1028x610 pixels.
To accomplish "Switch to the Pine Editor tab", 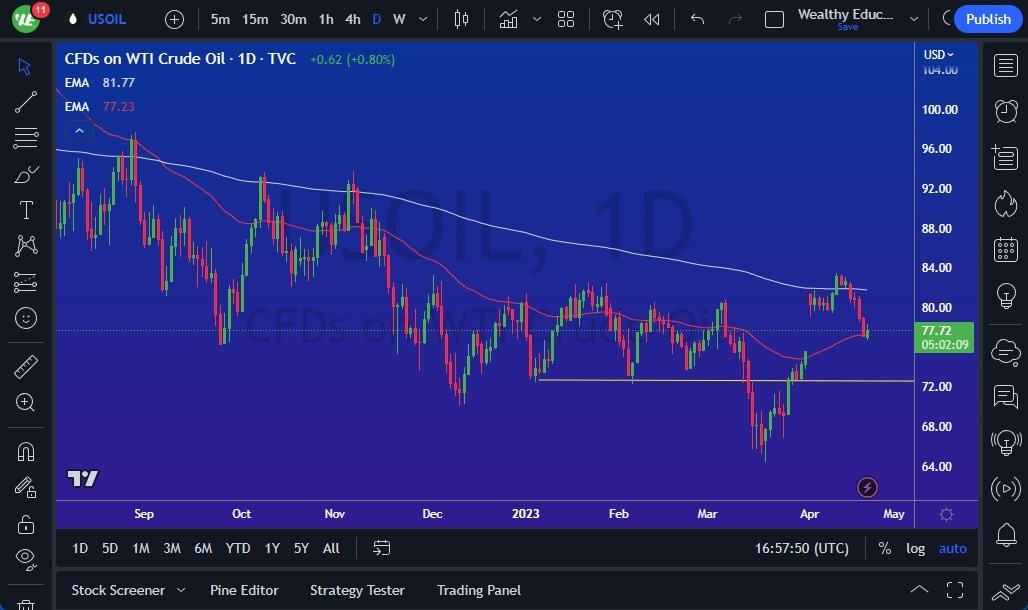I will tap(244, 590).
